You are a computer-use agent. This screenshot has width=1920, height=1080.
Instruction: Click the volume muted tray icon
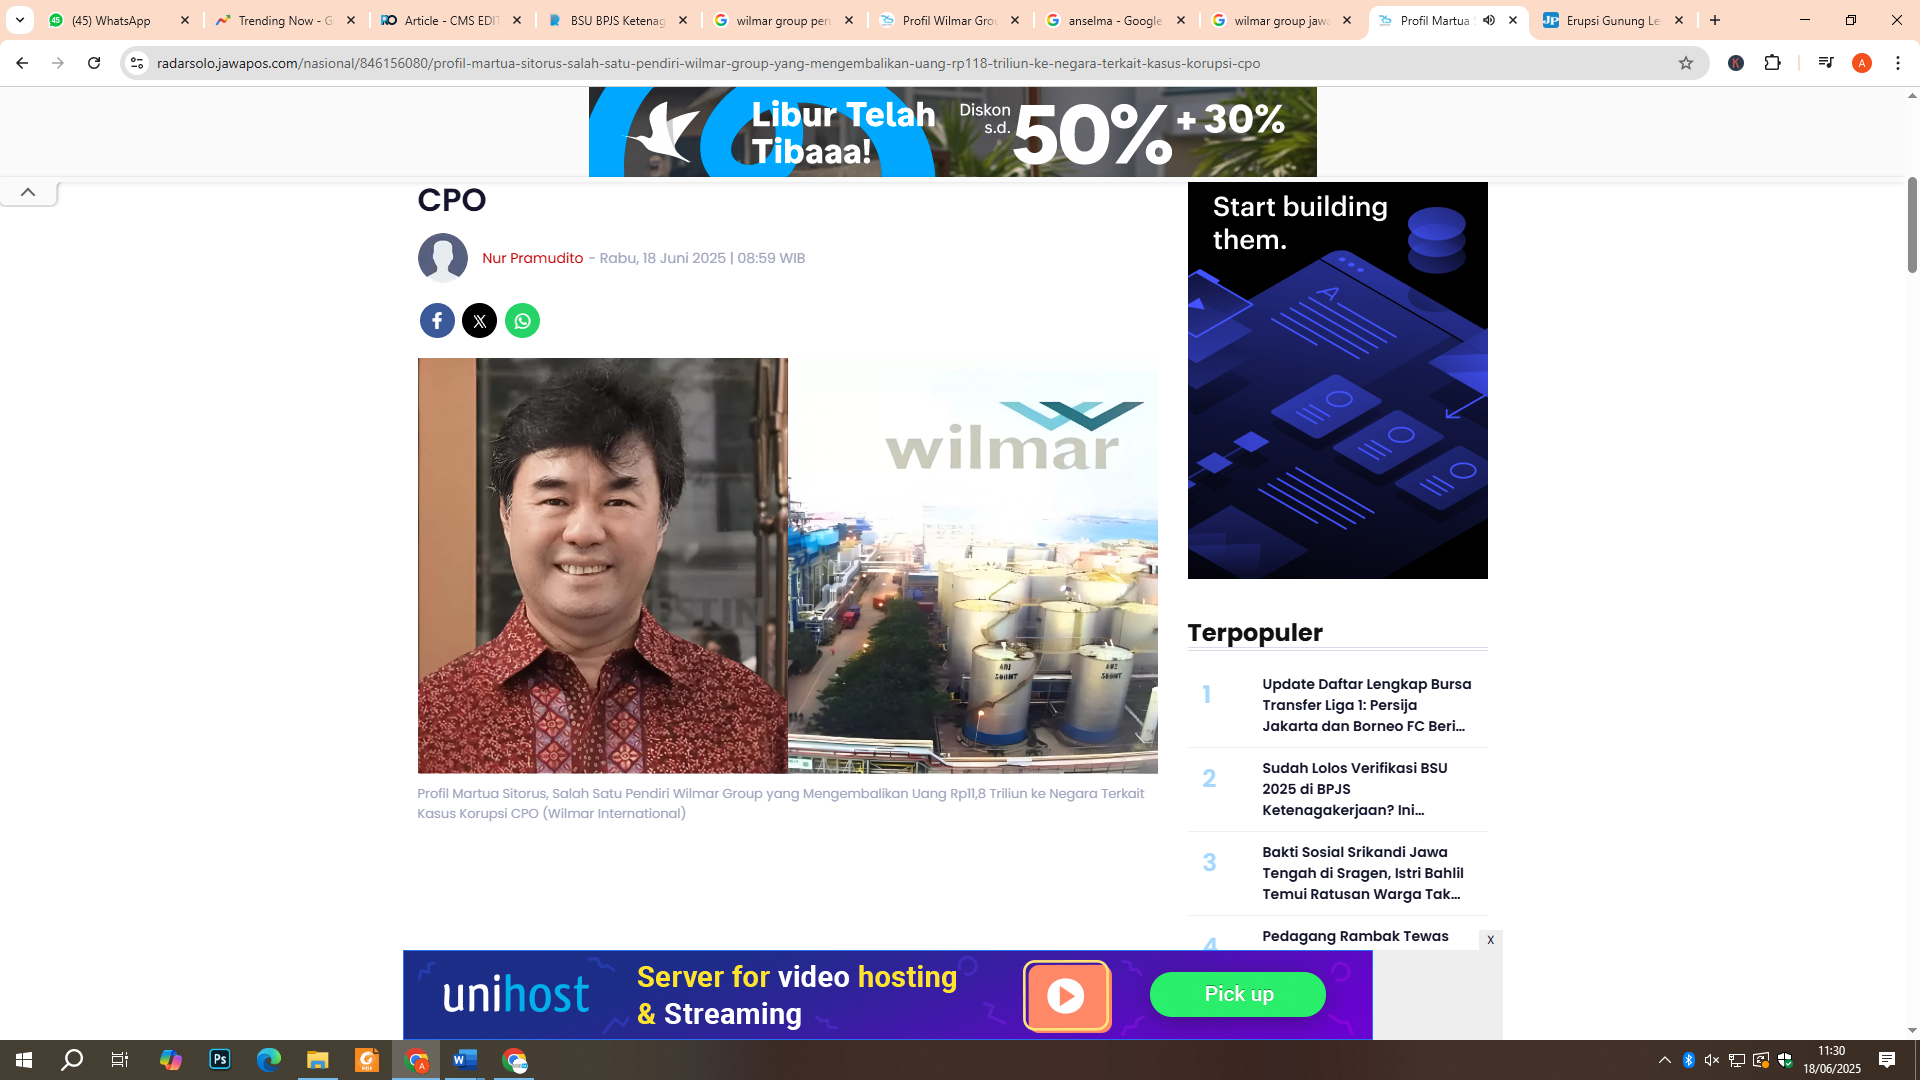pyautogui.click(x=1712, y=1060)
